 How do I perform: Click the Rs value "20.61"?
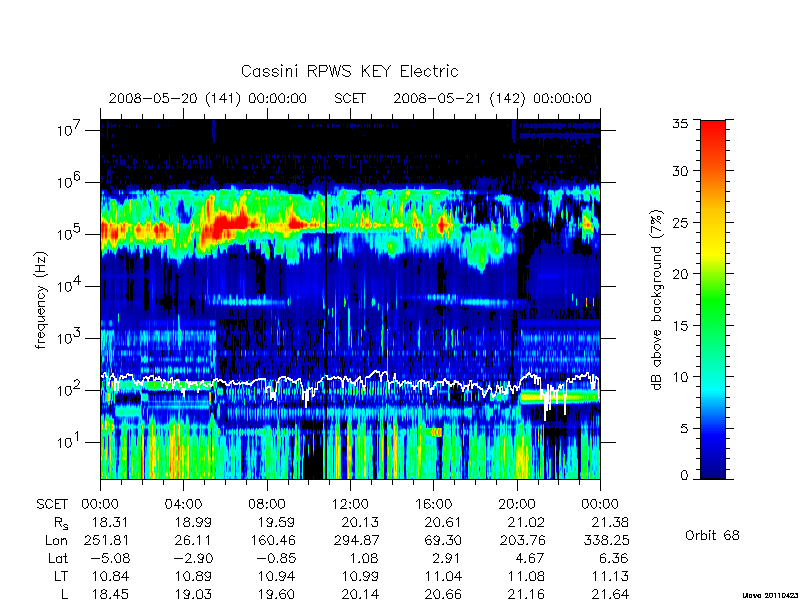click(x=443, y=522)
